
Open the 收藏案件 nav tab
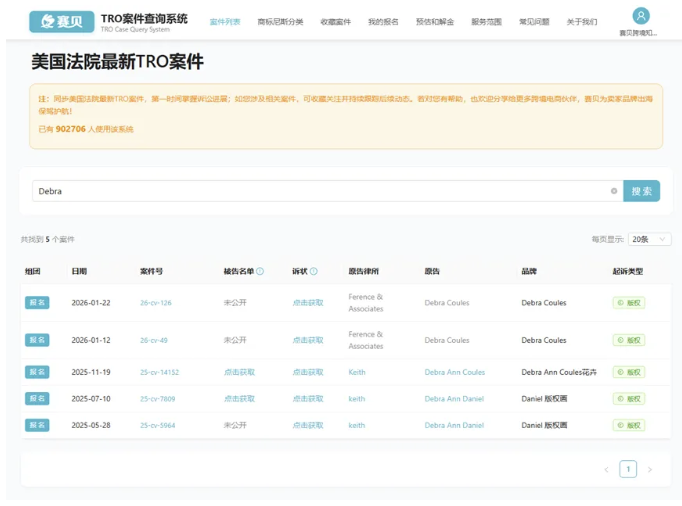335,21
